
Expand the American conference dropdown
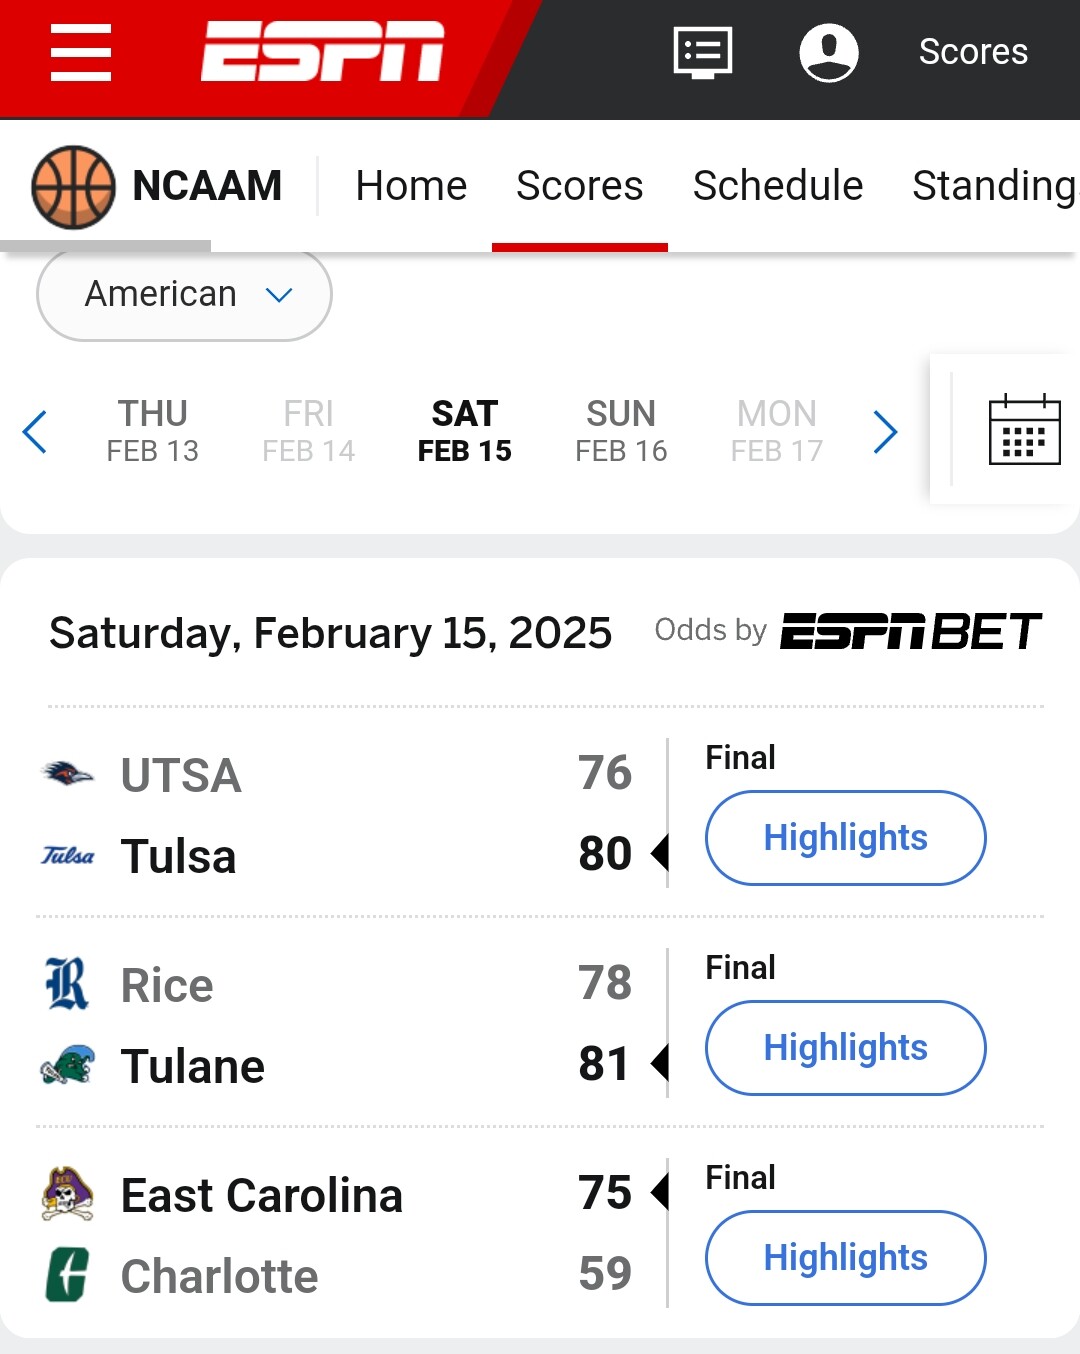point(185,295)
